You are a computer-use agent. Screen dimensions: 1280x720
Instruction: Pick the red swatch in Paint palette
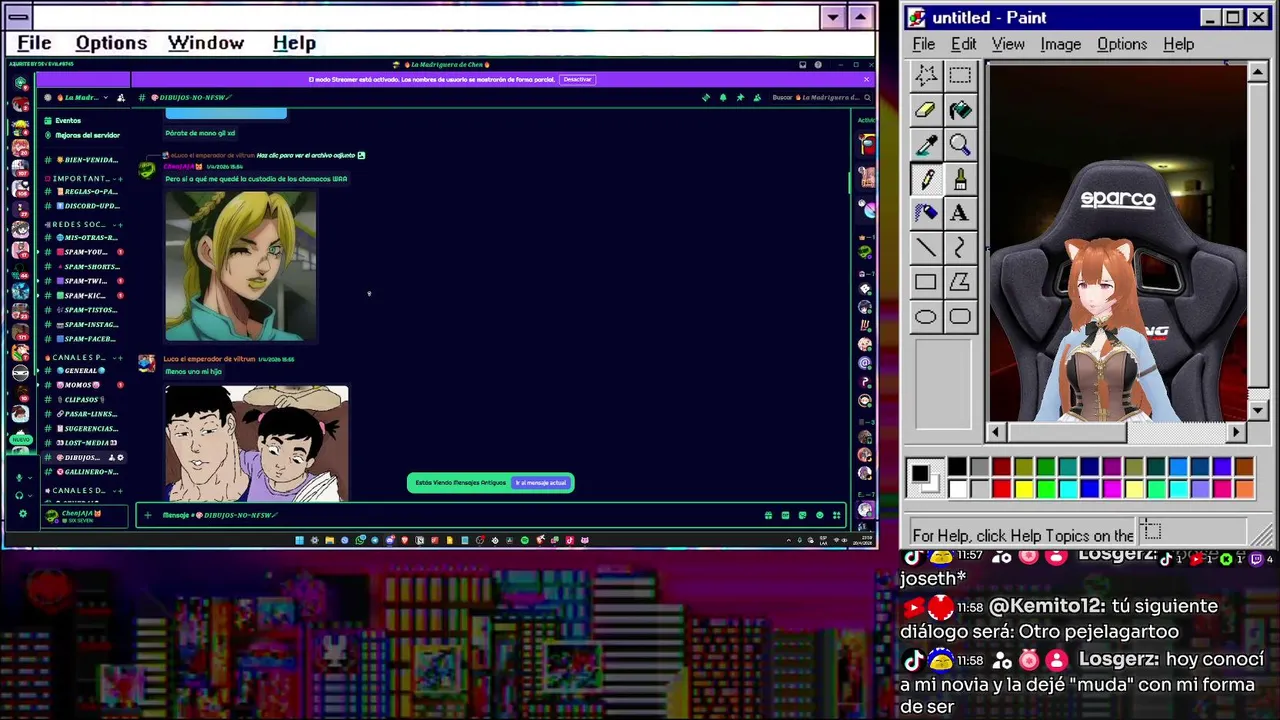tap(1001, 488)
